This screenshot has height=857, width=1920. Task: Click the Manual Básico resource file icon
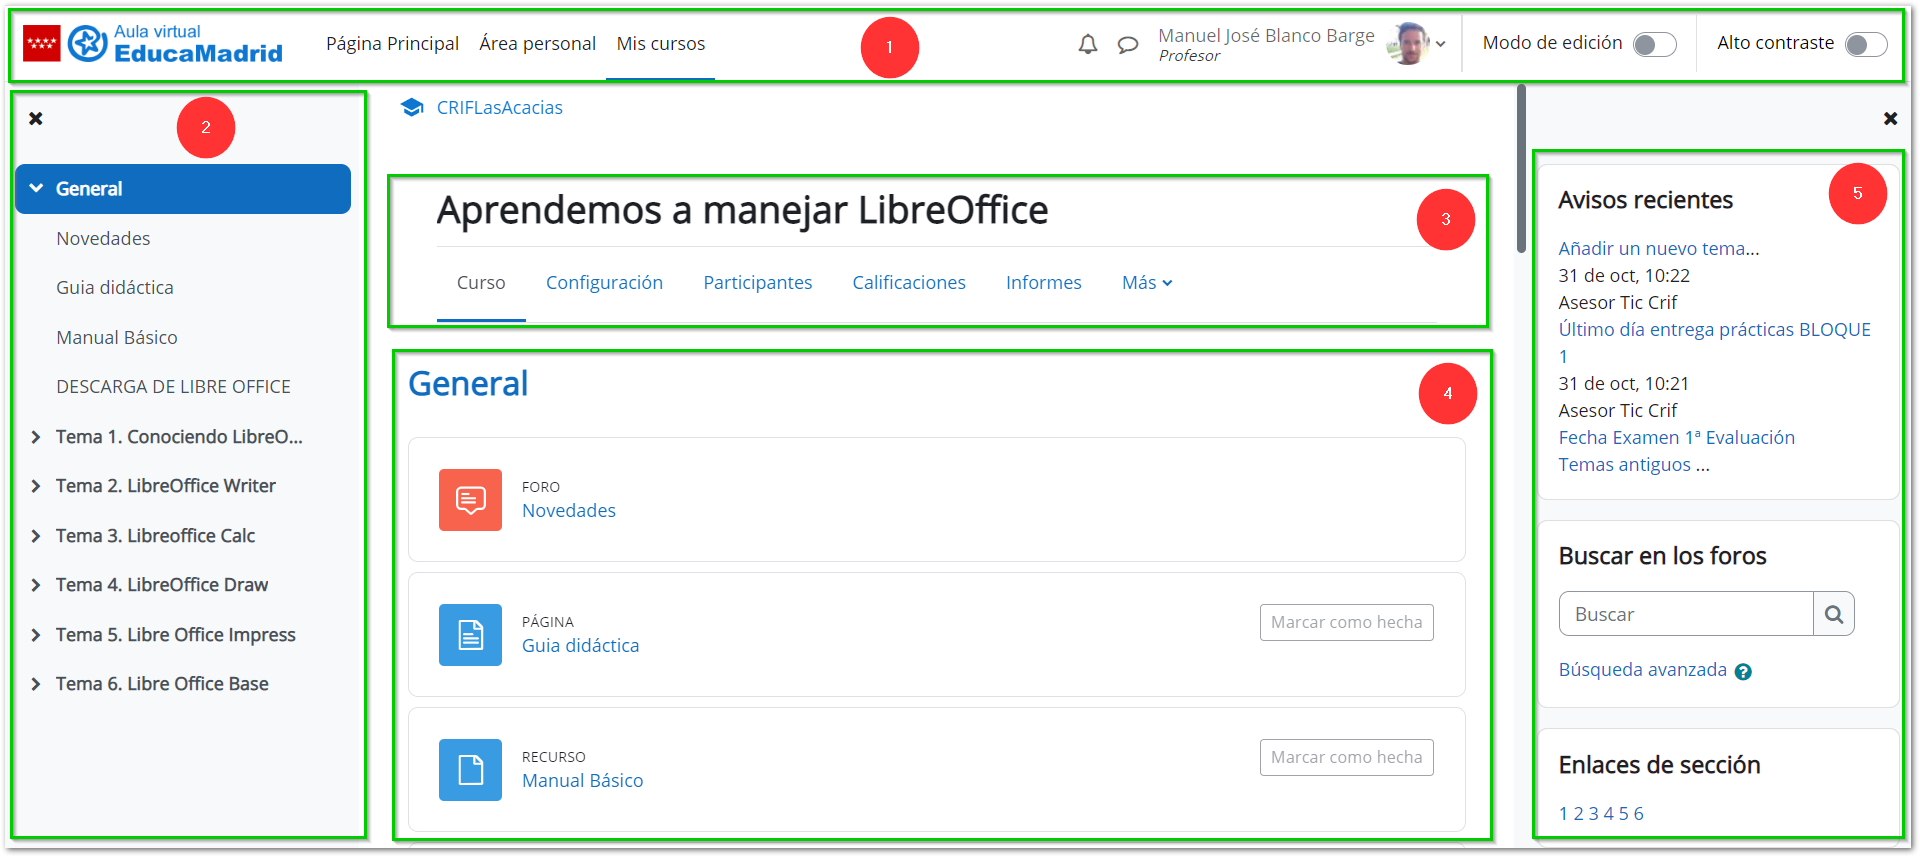[x=470, y=769]
